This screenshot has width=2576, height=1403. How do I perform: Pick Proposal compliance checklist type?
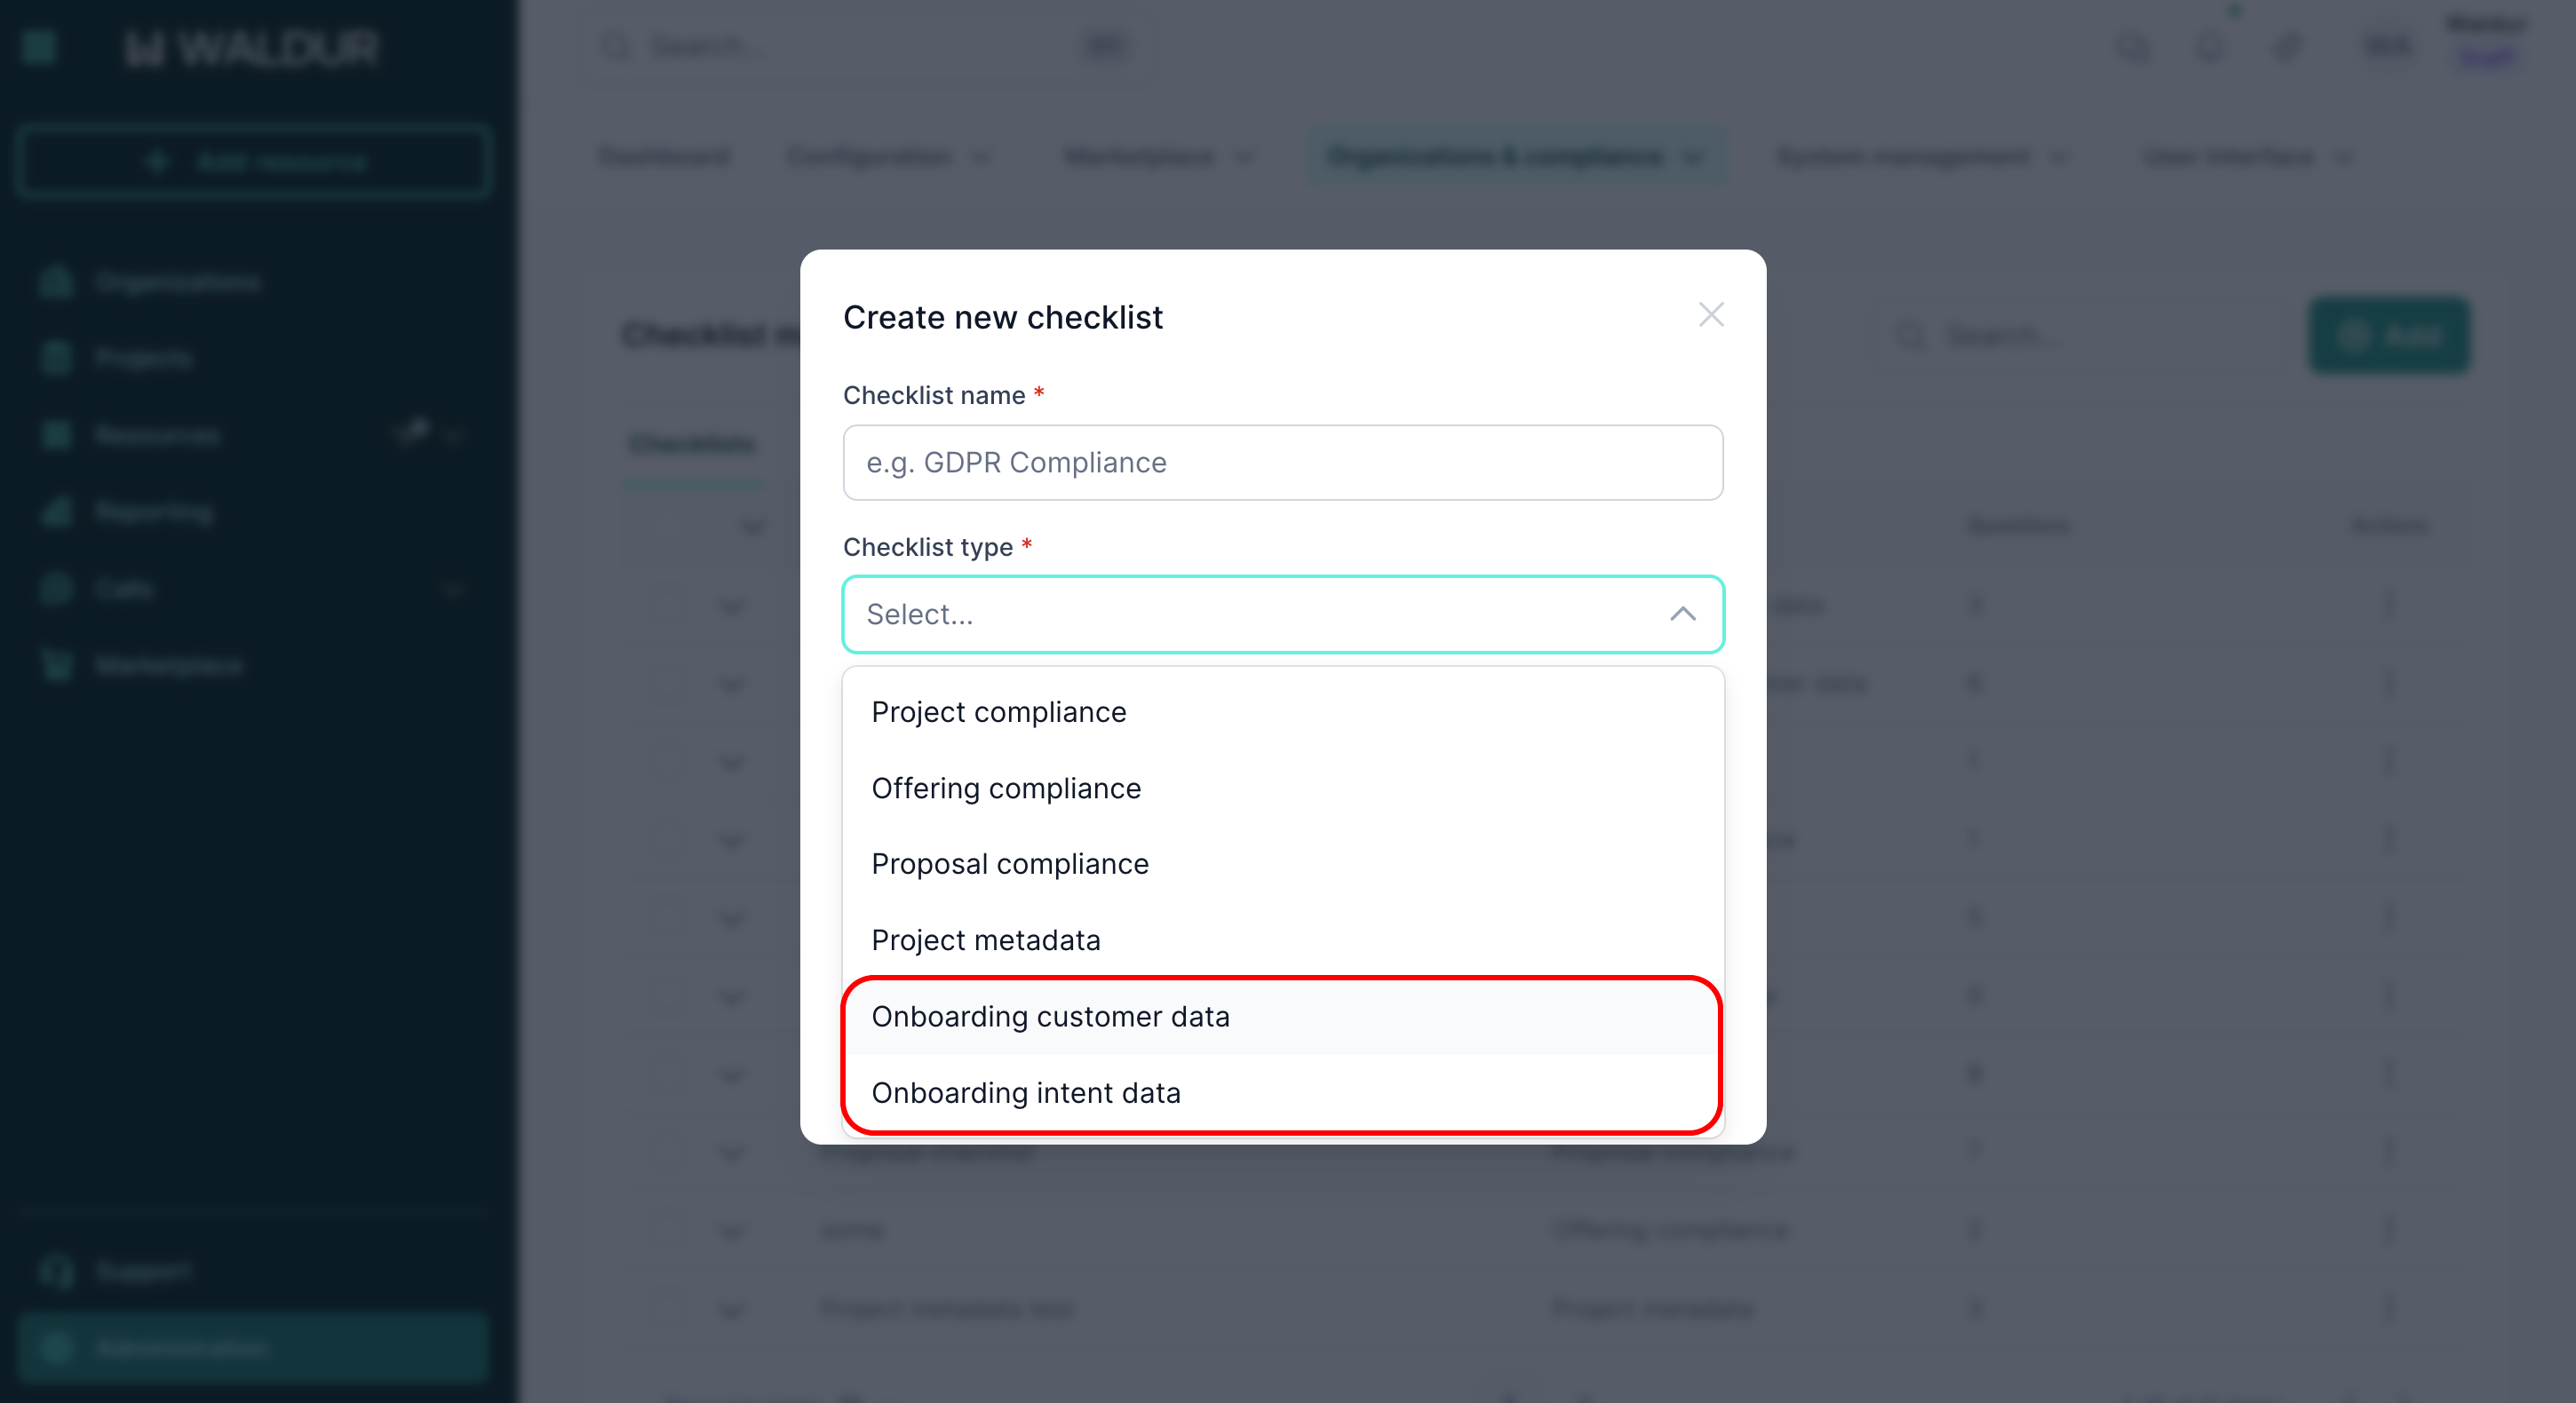click(1009, 864)
